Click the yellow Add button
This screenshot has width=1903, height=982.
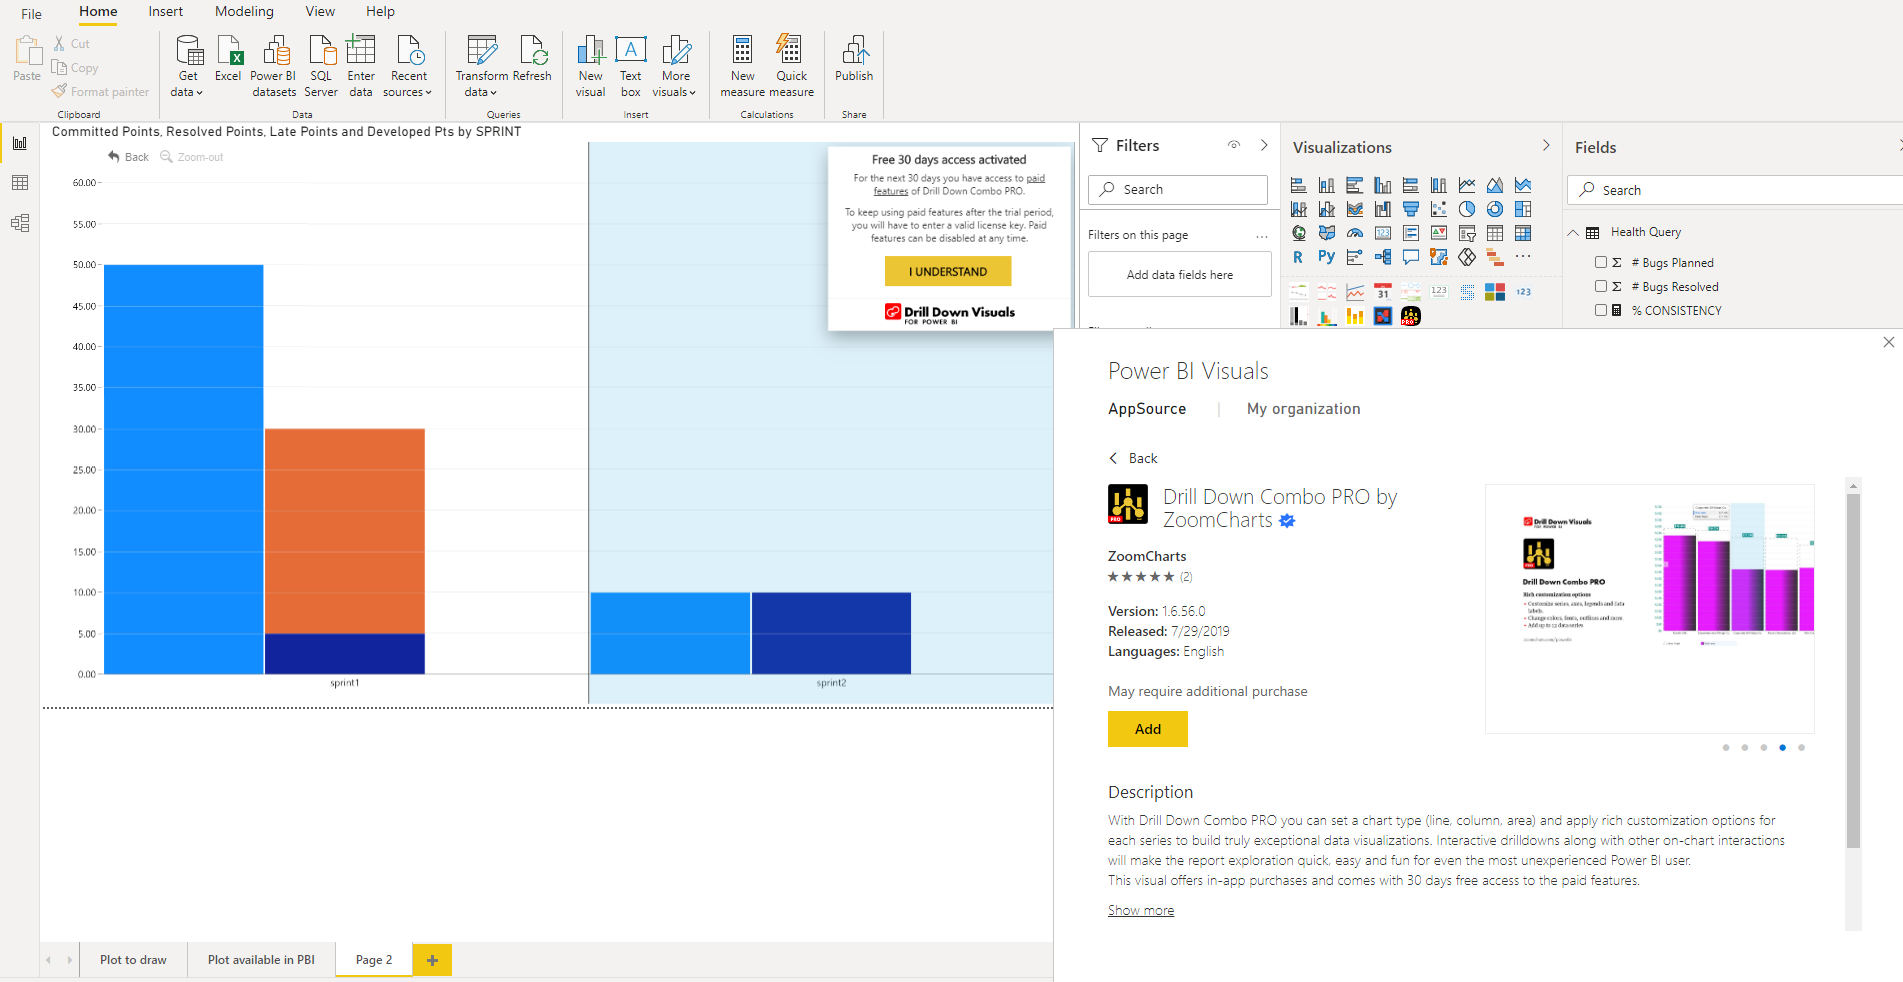[1147, 729]
